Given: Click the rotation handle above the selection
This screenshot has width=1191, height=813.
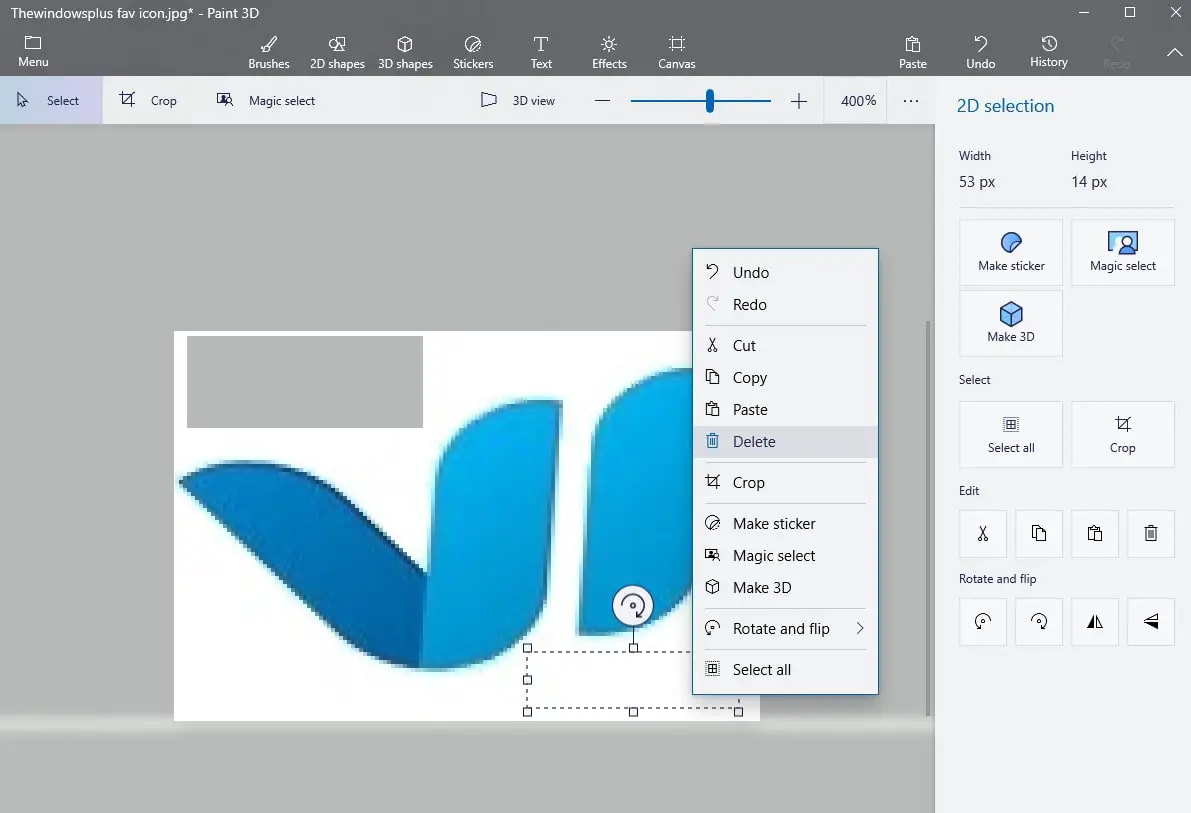Looking at the screenshot, I should 633,606.
